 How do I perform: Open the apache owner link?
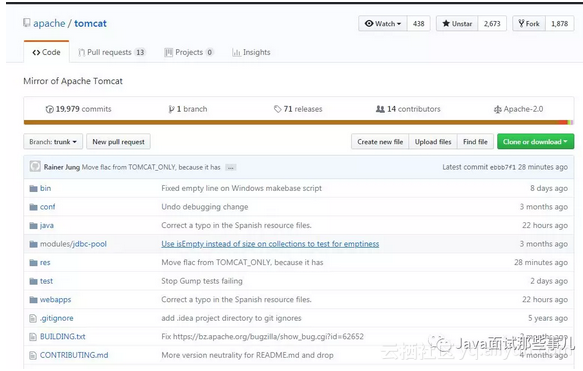coord(49,23)
